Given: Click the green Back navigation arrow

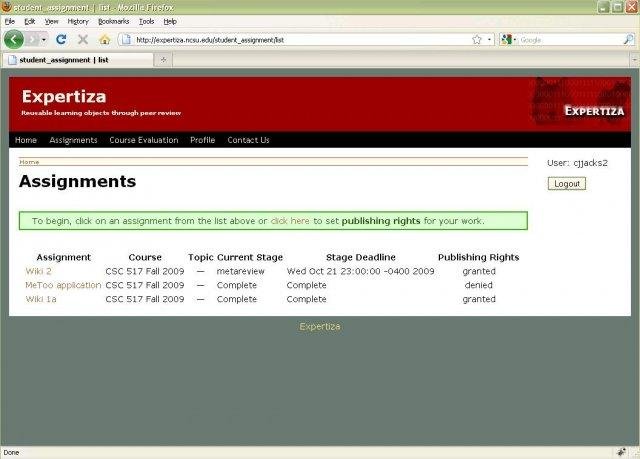Looking at the screenshot, I should [14, 40].
